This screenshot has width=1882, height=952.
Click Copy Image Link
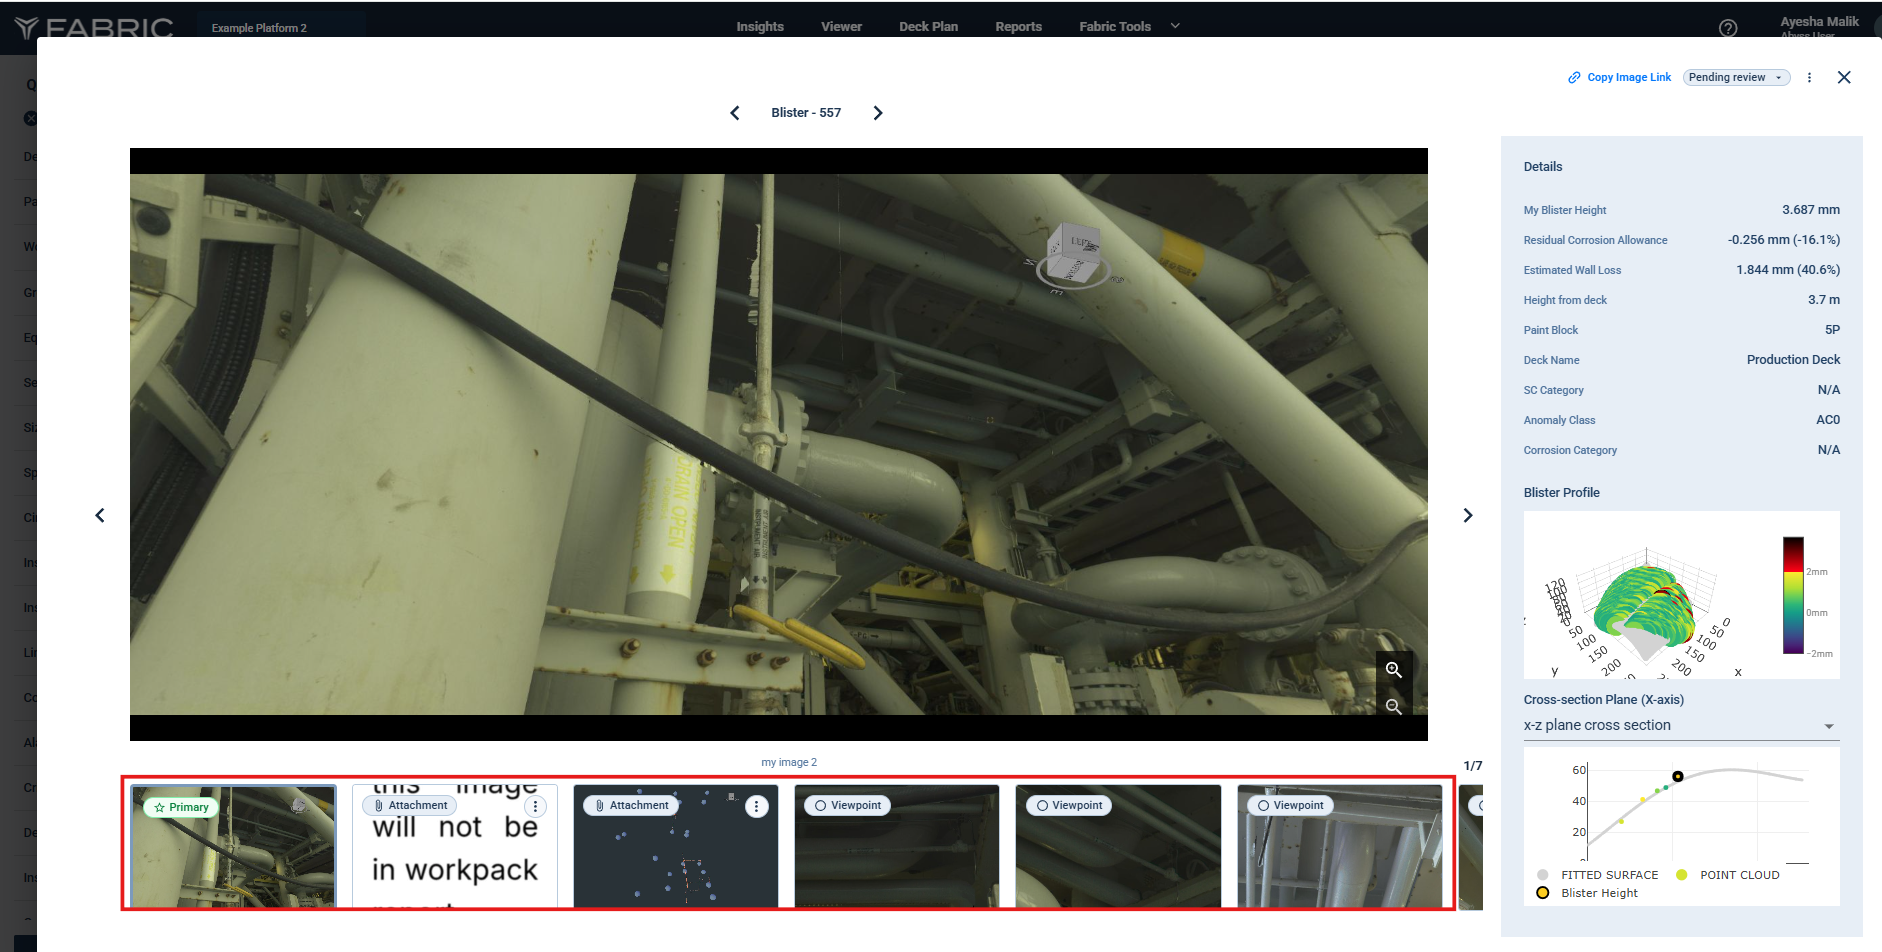(x=1619, y=77)
